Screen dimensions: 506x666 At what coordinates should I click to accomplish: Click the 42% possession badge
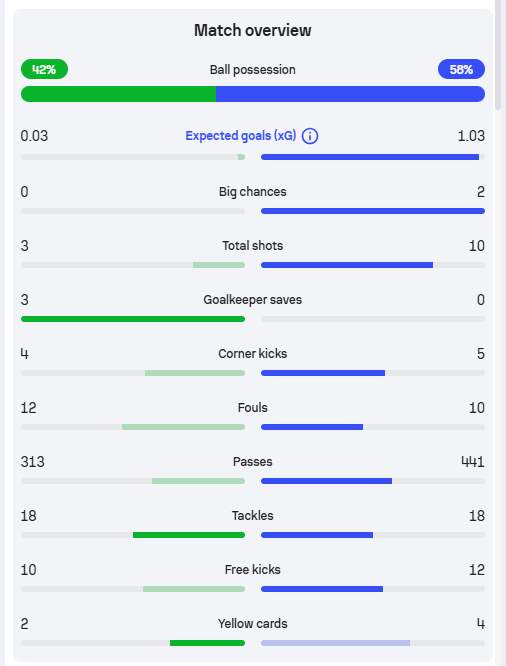[x=44, y=69]
